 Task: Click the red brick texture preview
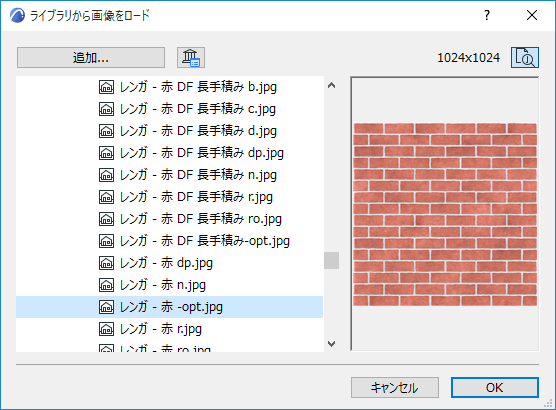click(445, 214)
